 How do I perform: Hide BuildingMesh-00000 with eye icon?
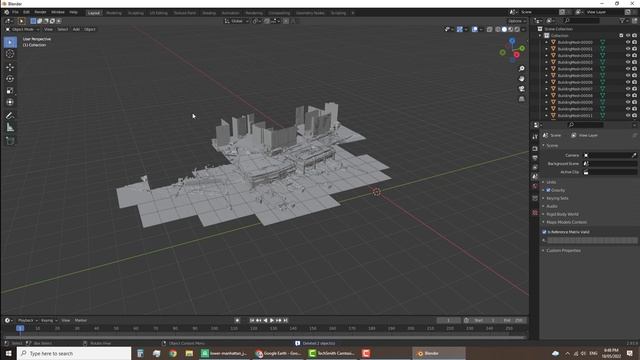click(x=628, y=42)
